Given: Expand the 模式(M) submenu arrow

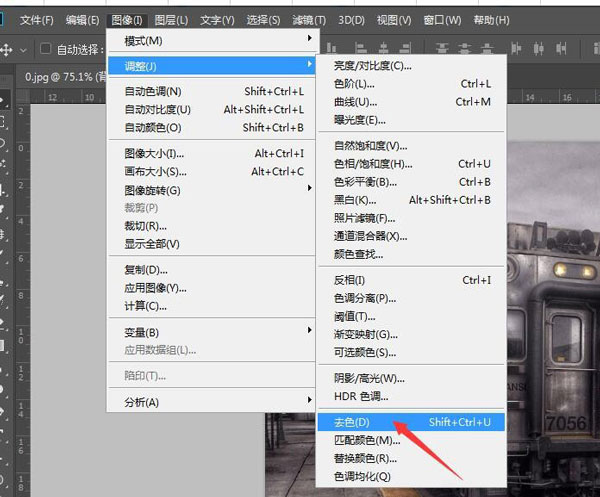Looking at the screenshot, I should [309, 38].
